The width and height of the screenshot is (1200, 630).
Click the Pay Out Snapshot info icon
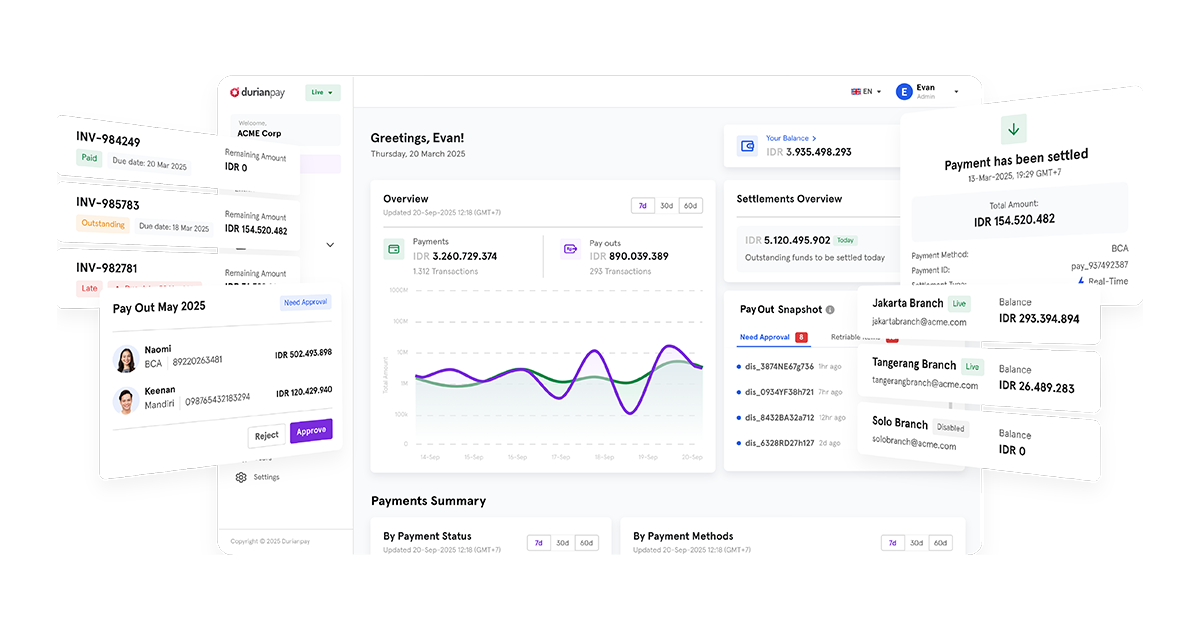[830, 310]
